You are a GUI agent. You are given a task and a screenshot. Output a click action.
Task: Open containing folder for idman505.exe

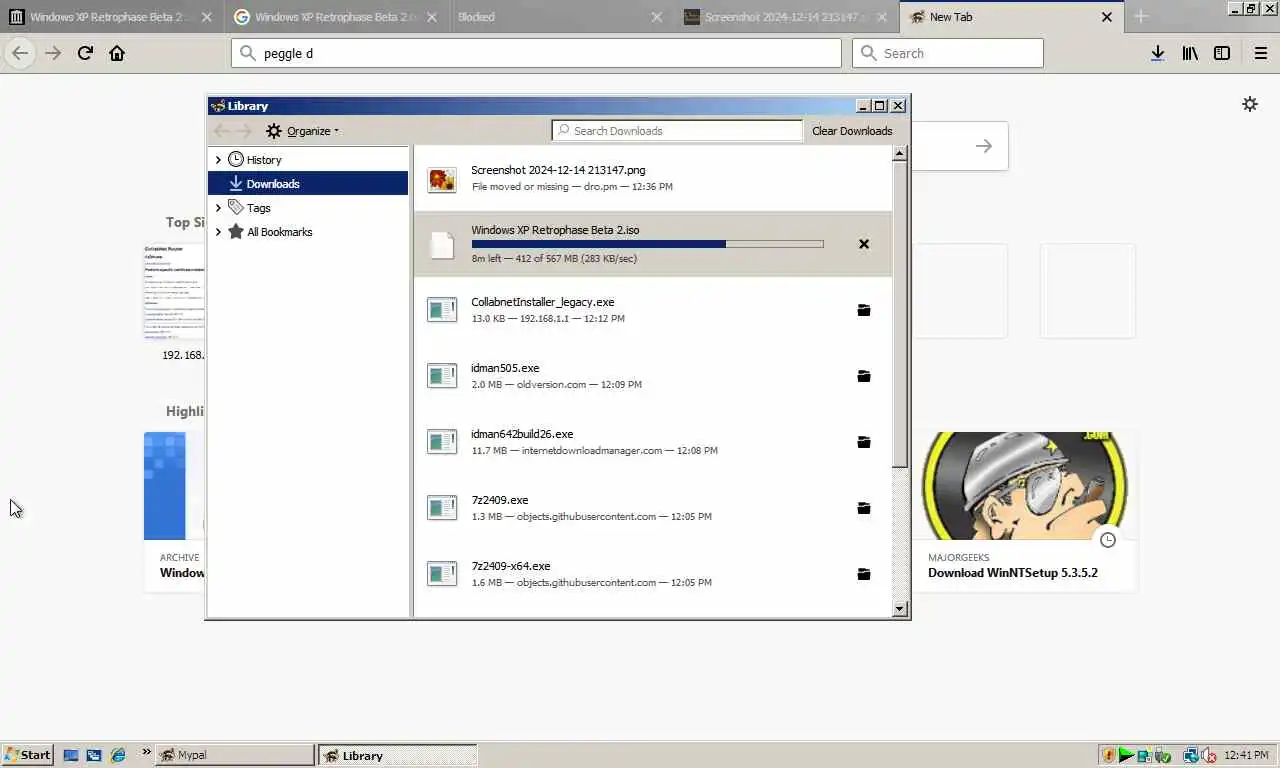click(x=864, y=376)
